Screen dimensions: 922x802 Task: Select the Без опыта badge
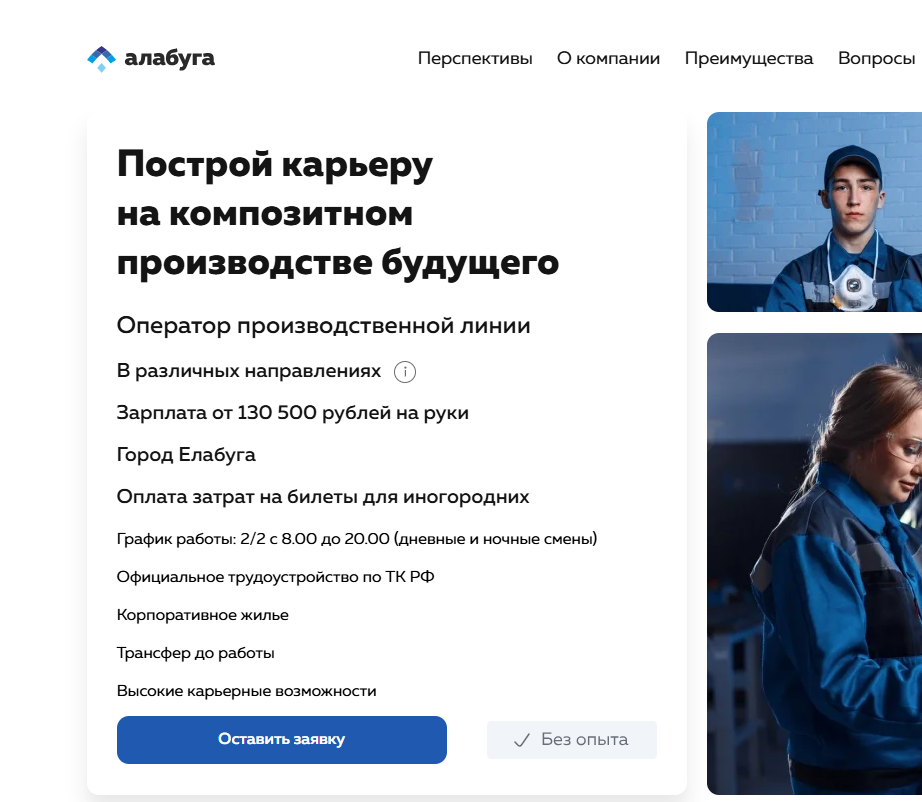click(572, 740)
